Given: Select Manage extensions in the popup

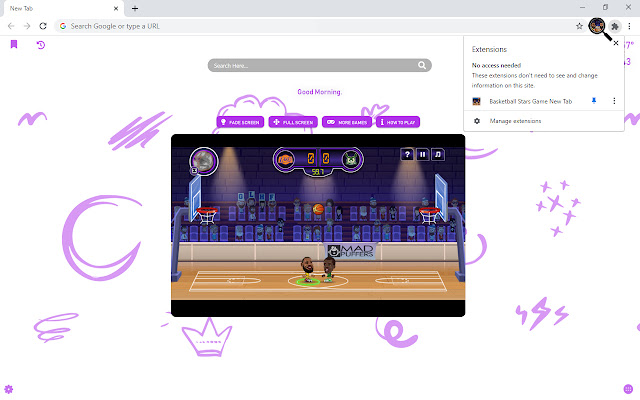Looking at the screenshot, I should (514, 121).
